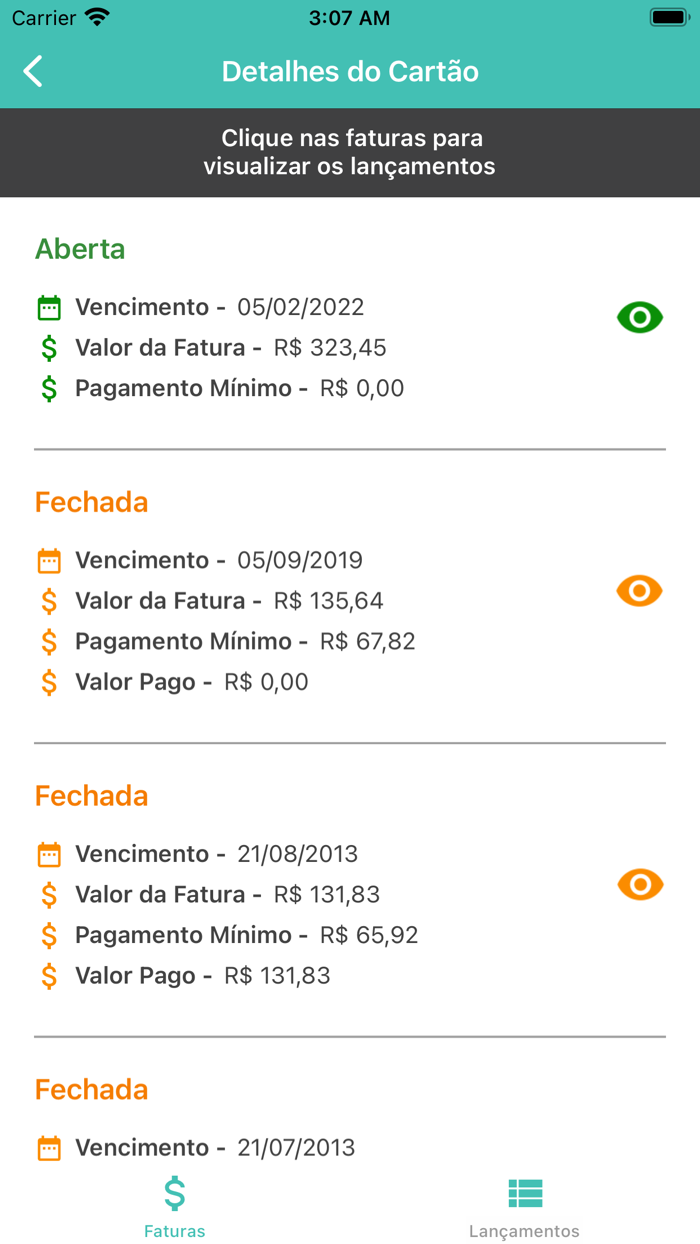Select the calendar icon beside Vencimento 05/02/2022

49,307
